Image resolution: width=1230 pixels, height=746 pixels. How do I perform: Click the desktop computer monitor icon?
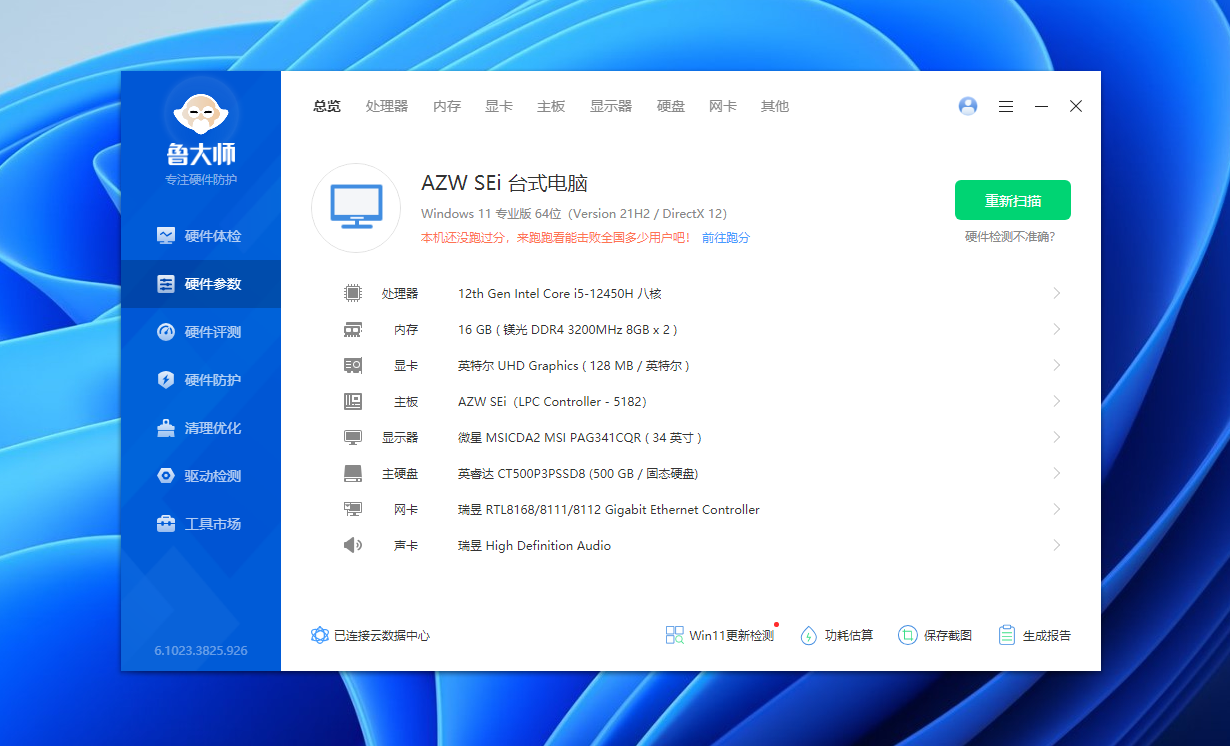356,207
